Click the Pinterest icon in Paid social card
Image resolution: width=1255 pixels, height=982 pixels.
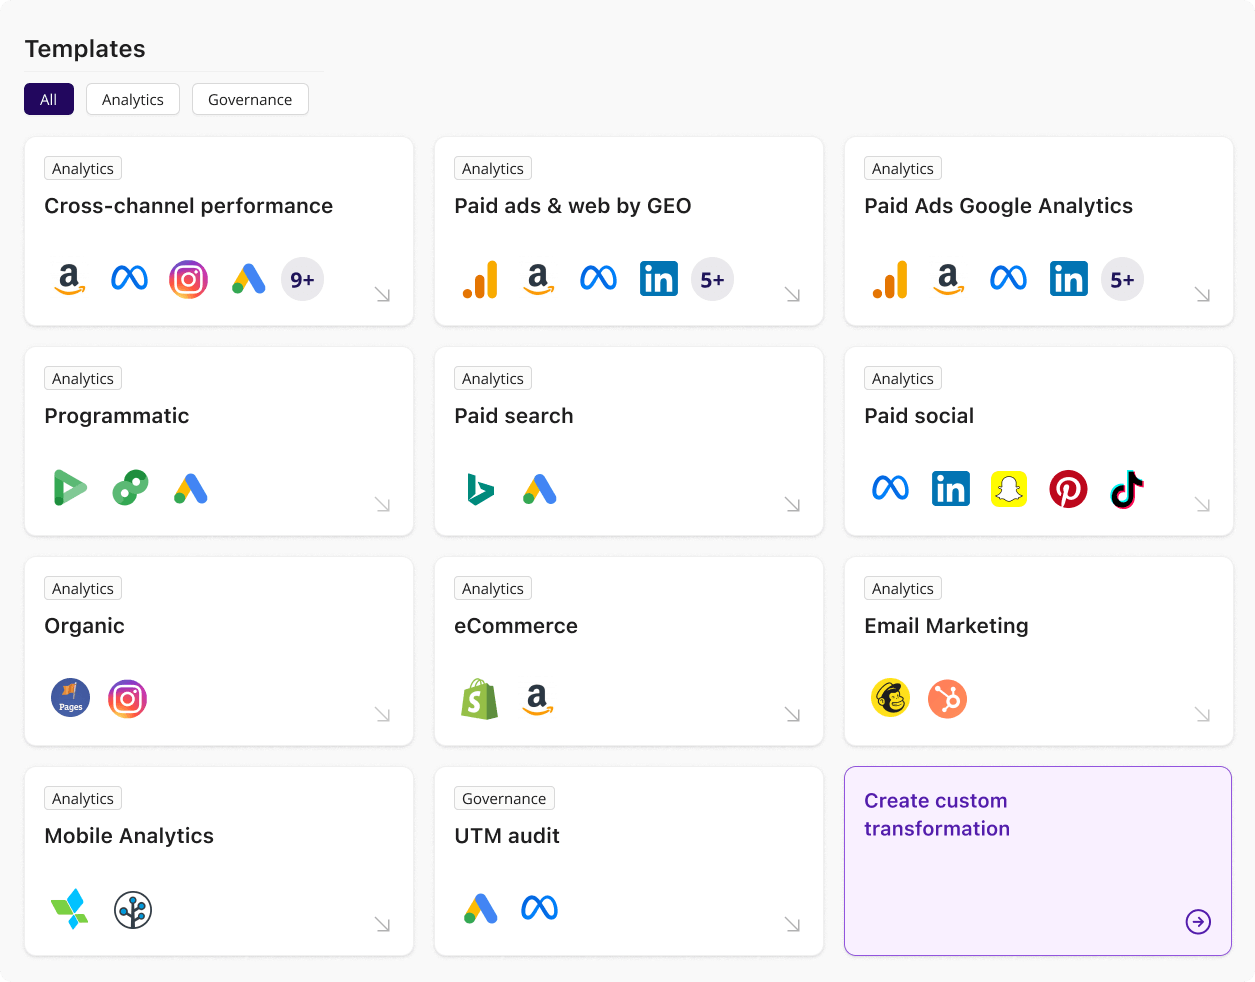1068,489
